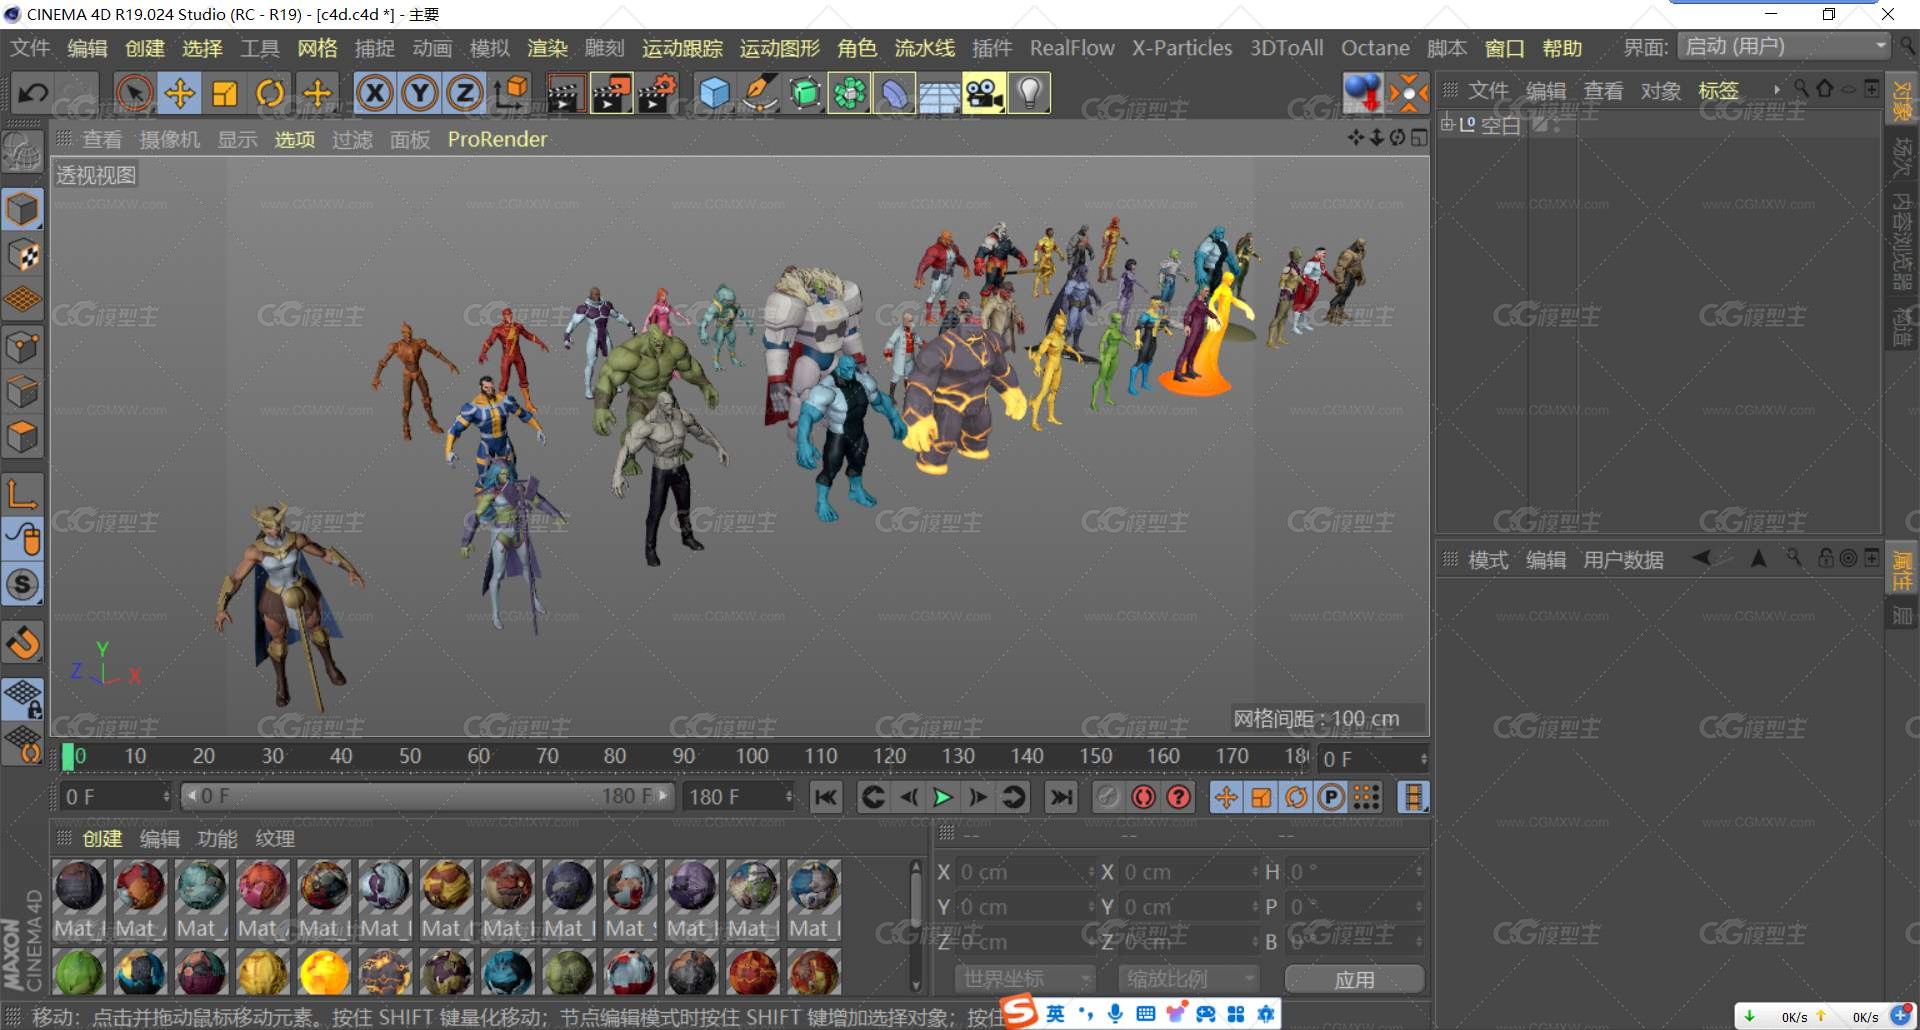Open the Spline Pen tool
Screen dimensions: 1920x1030
coord(760,93)
